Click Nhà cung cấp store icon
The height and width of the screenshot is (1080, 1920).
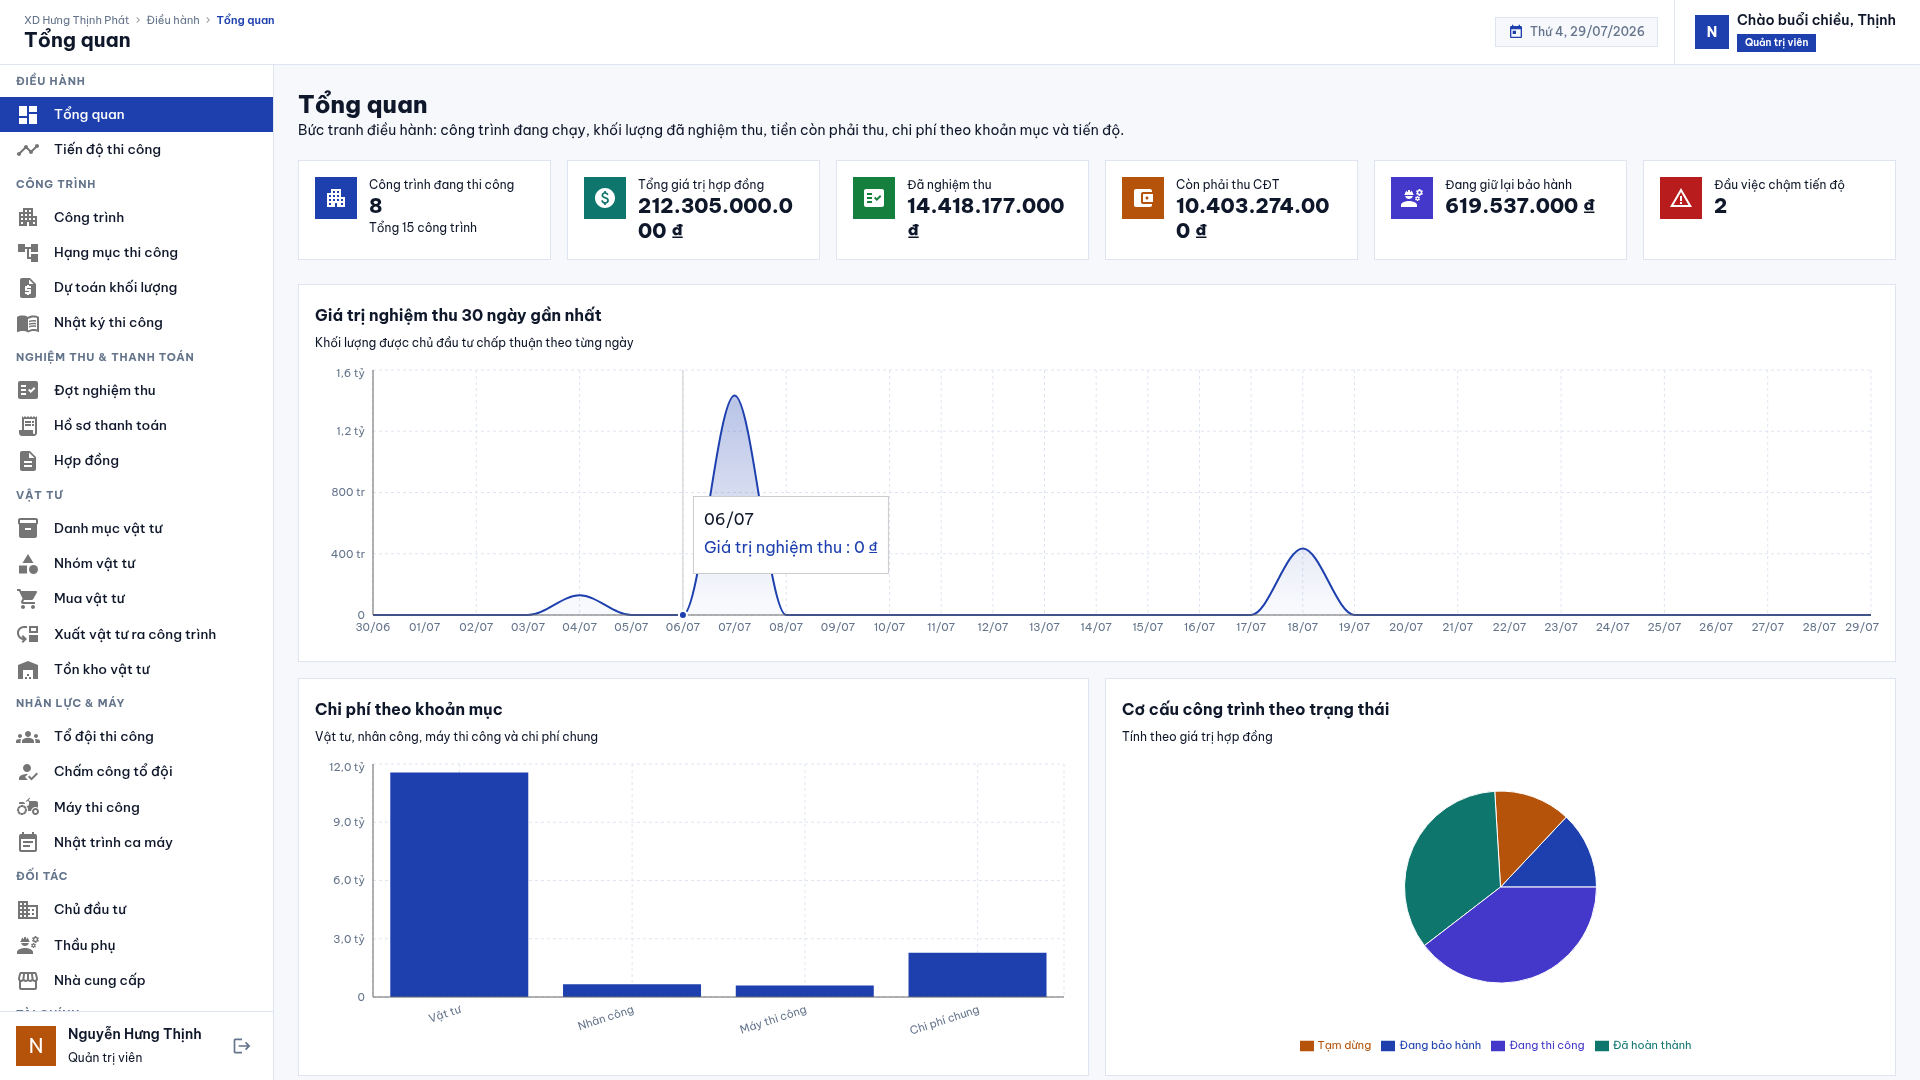click(x=28, y=981)
